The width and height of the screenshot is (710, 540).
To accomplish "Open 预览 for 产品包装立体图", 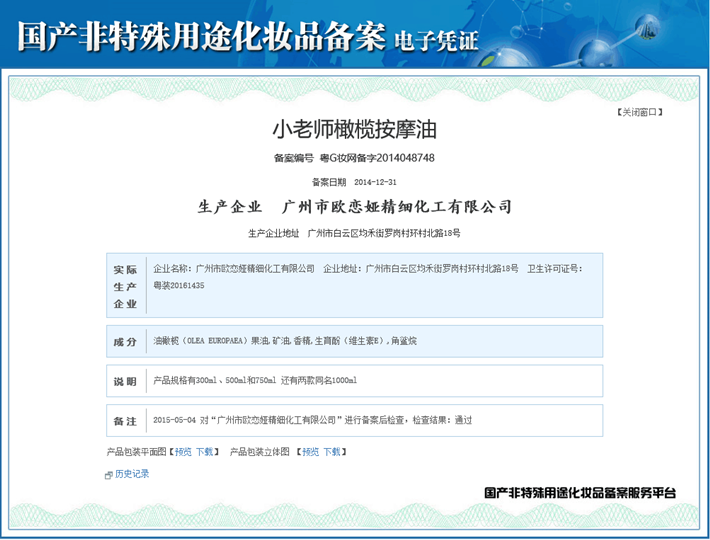I will pyautogui.click(x=311, y=452).
